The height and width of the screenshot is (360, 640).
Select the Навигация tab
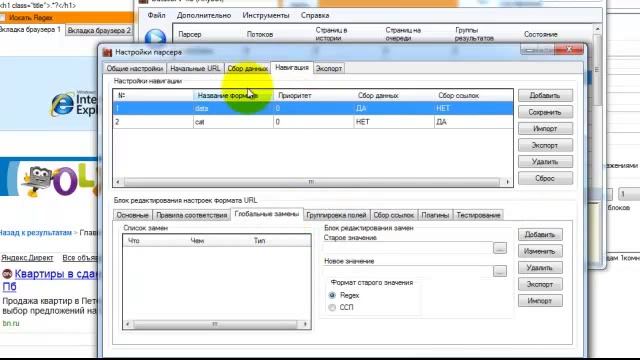(292, 67)
